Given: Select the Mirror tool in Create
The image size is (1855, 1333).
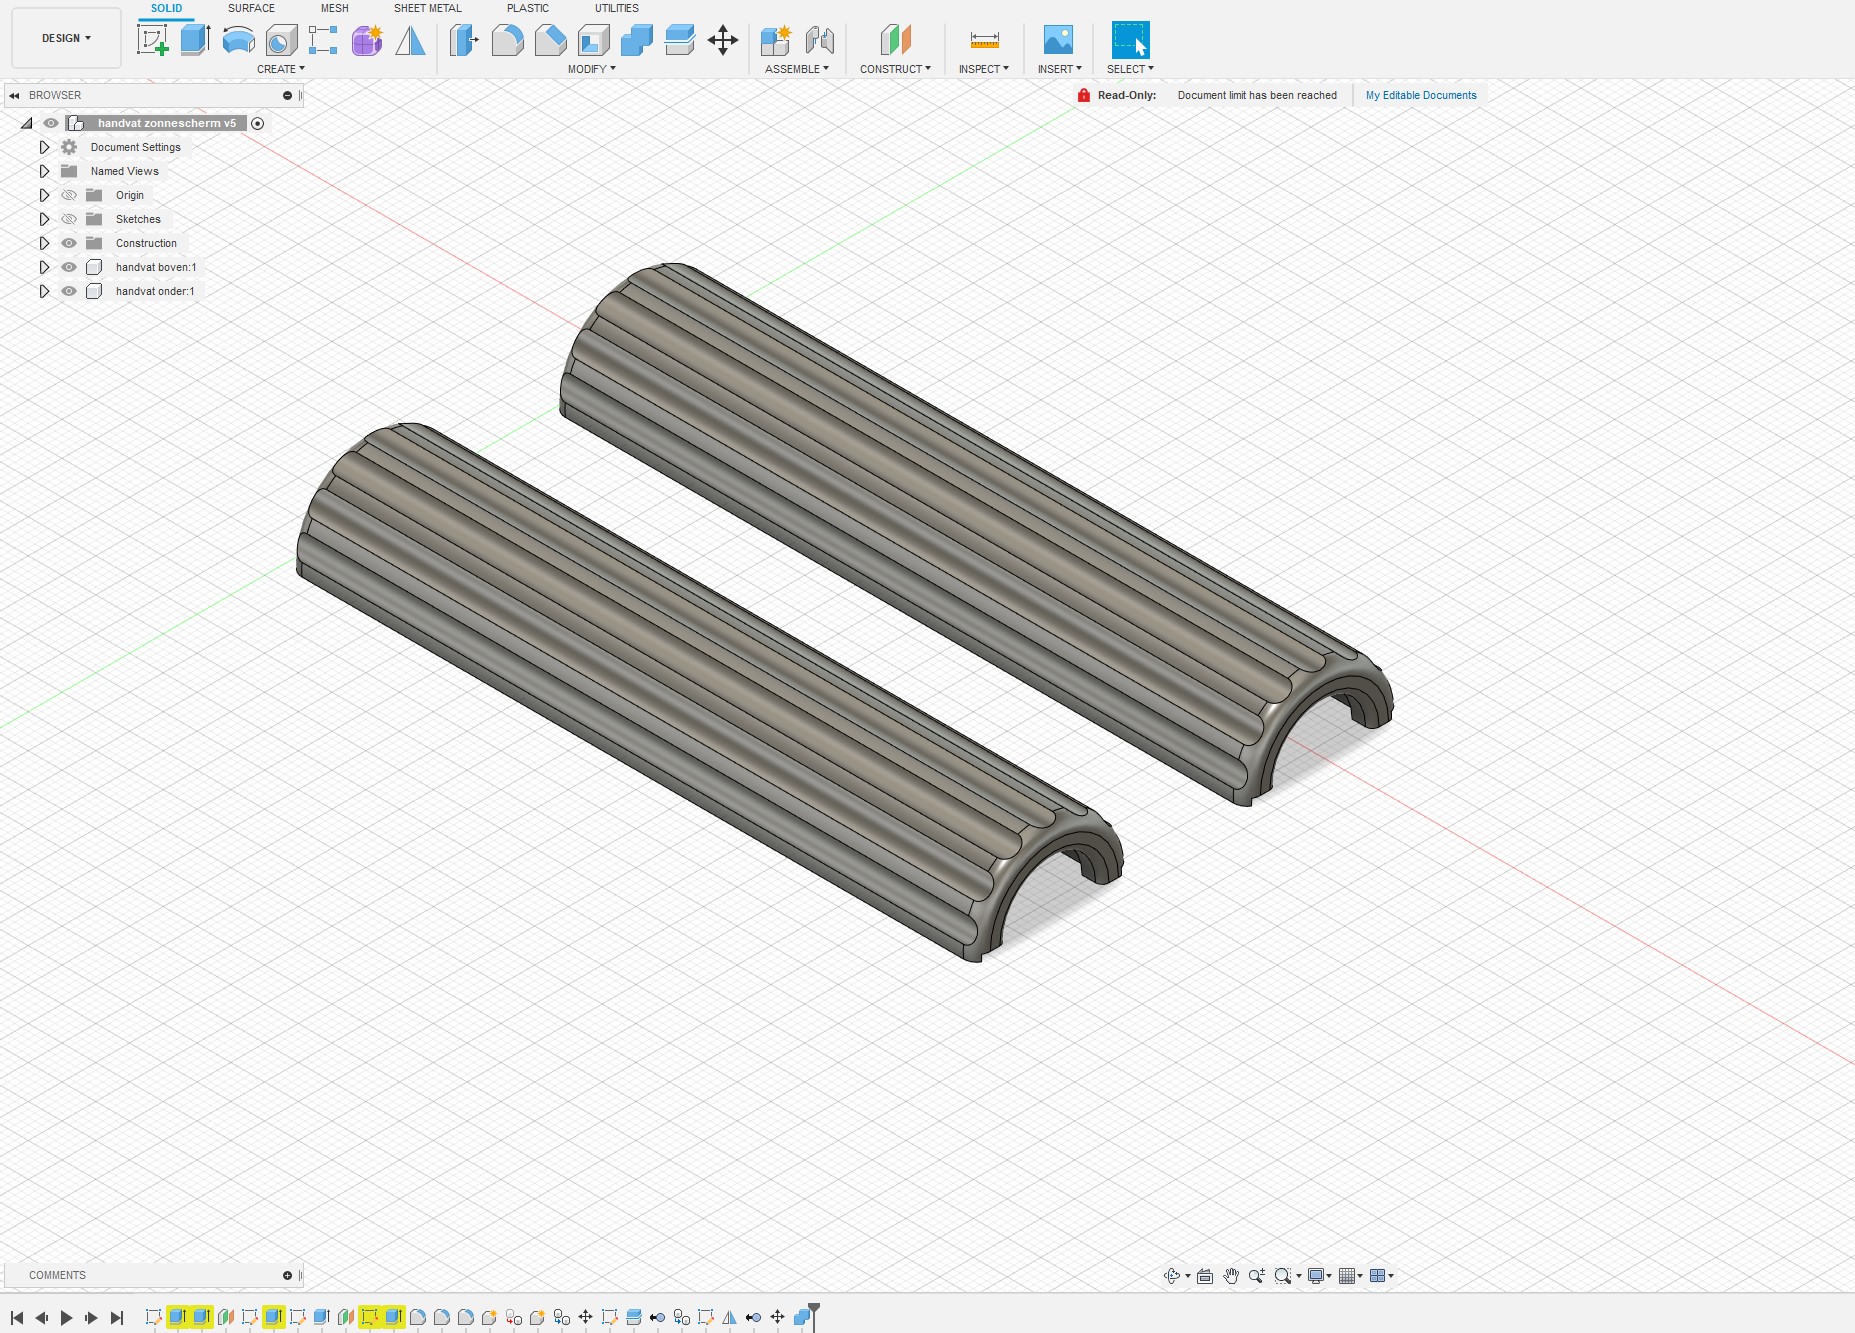Looking at the screenshot, I should point(410,40).
